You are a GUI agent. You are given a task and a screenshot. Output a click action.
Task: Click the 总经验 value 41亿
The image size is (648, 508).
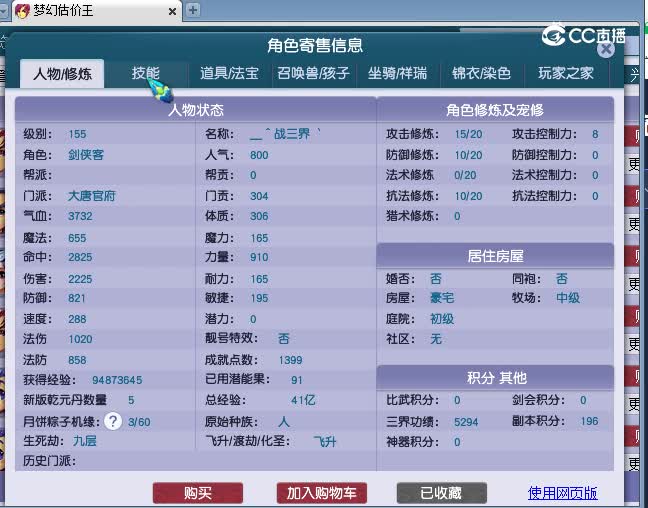point(303,400)
